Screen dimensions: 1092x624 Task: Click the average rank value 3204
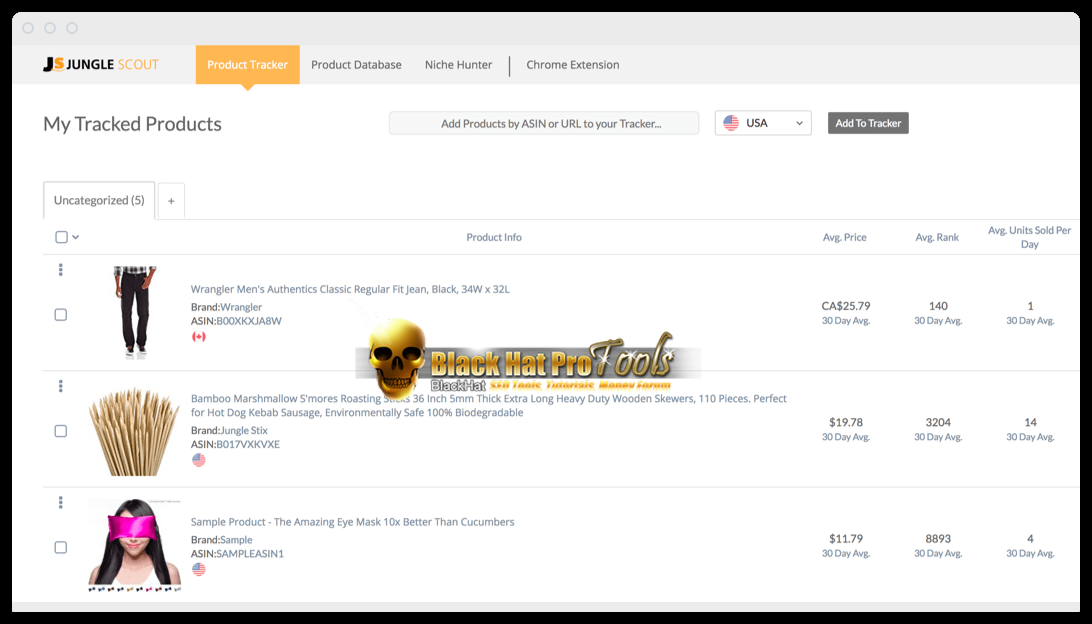938,422
